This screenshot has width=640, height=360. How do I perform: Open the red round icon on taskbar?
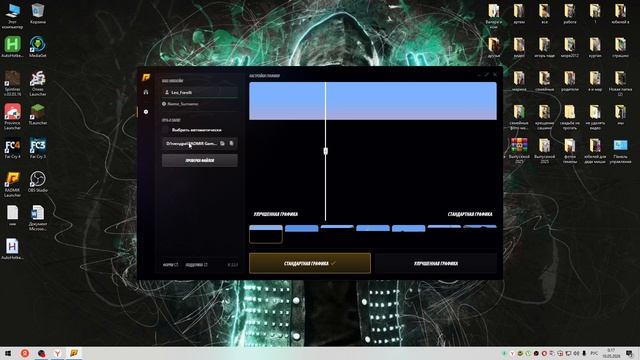pos(25,353)
